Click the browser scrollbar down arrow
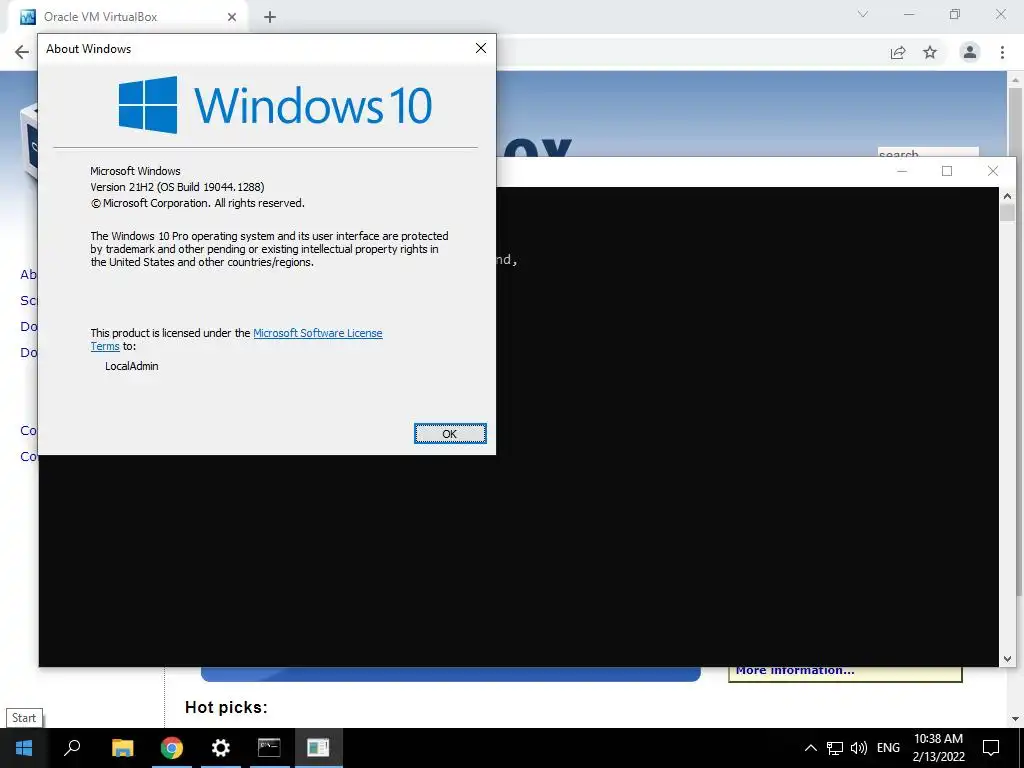This screenshot has width=1024, height=768. [x=1015, y=719]
